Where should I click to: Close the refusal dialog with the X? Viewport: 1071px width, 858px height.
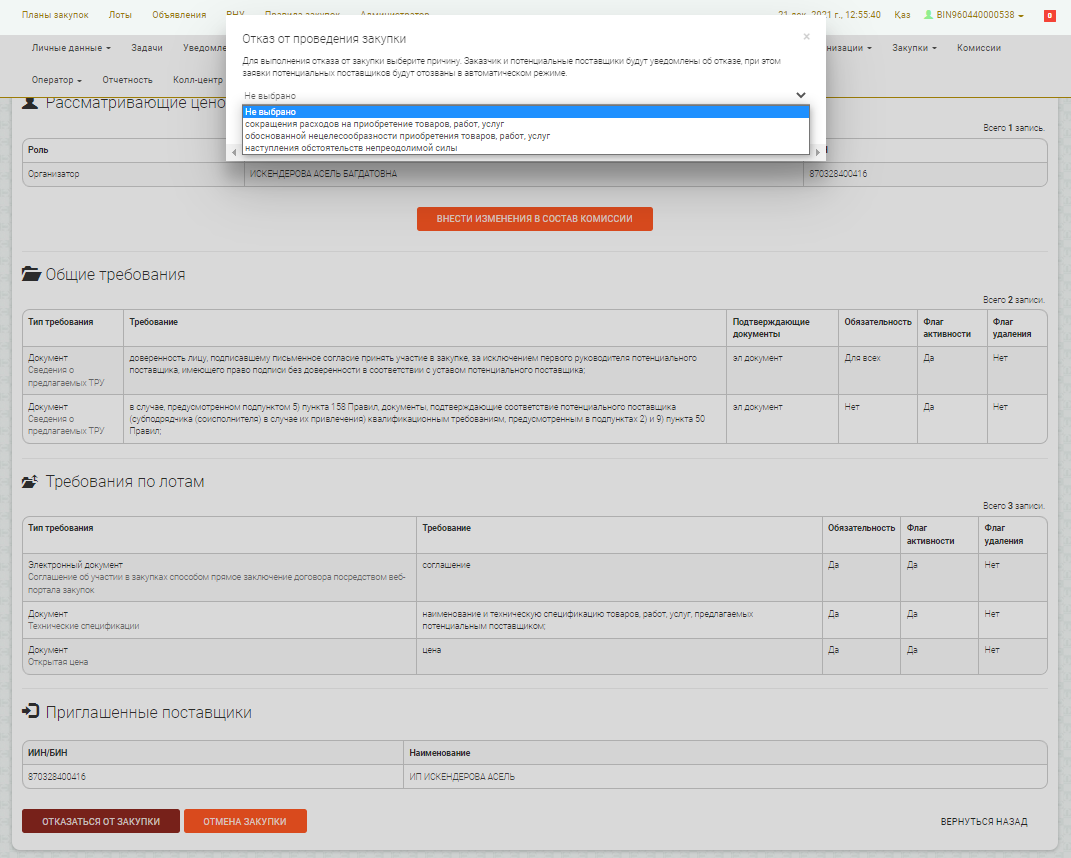(x=806, y=37)
